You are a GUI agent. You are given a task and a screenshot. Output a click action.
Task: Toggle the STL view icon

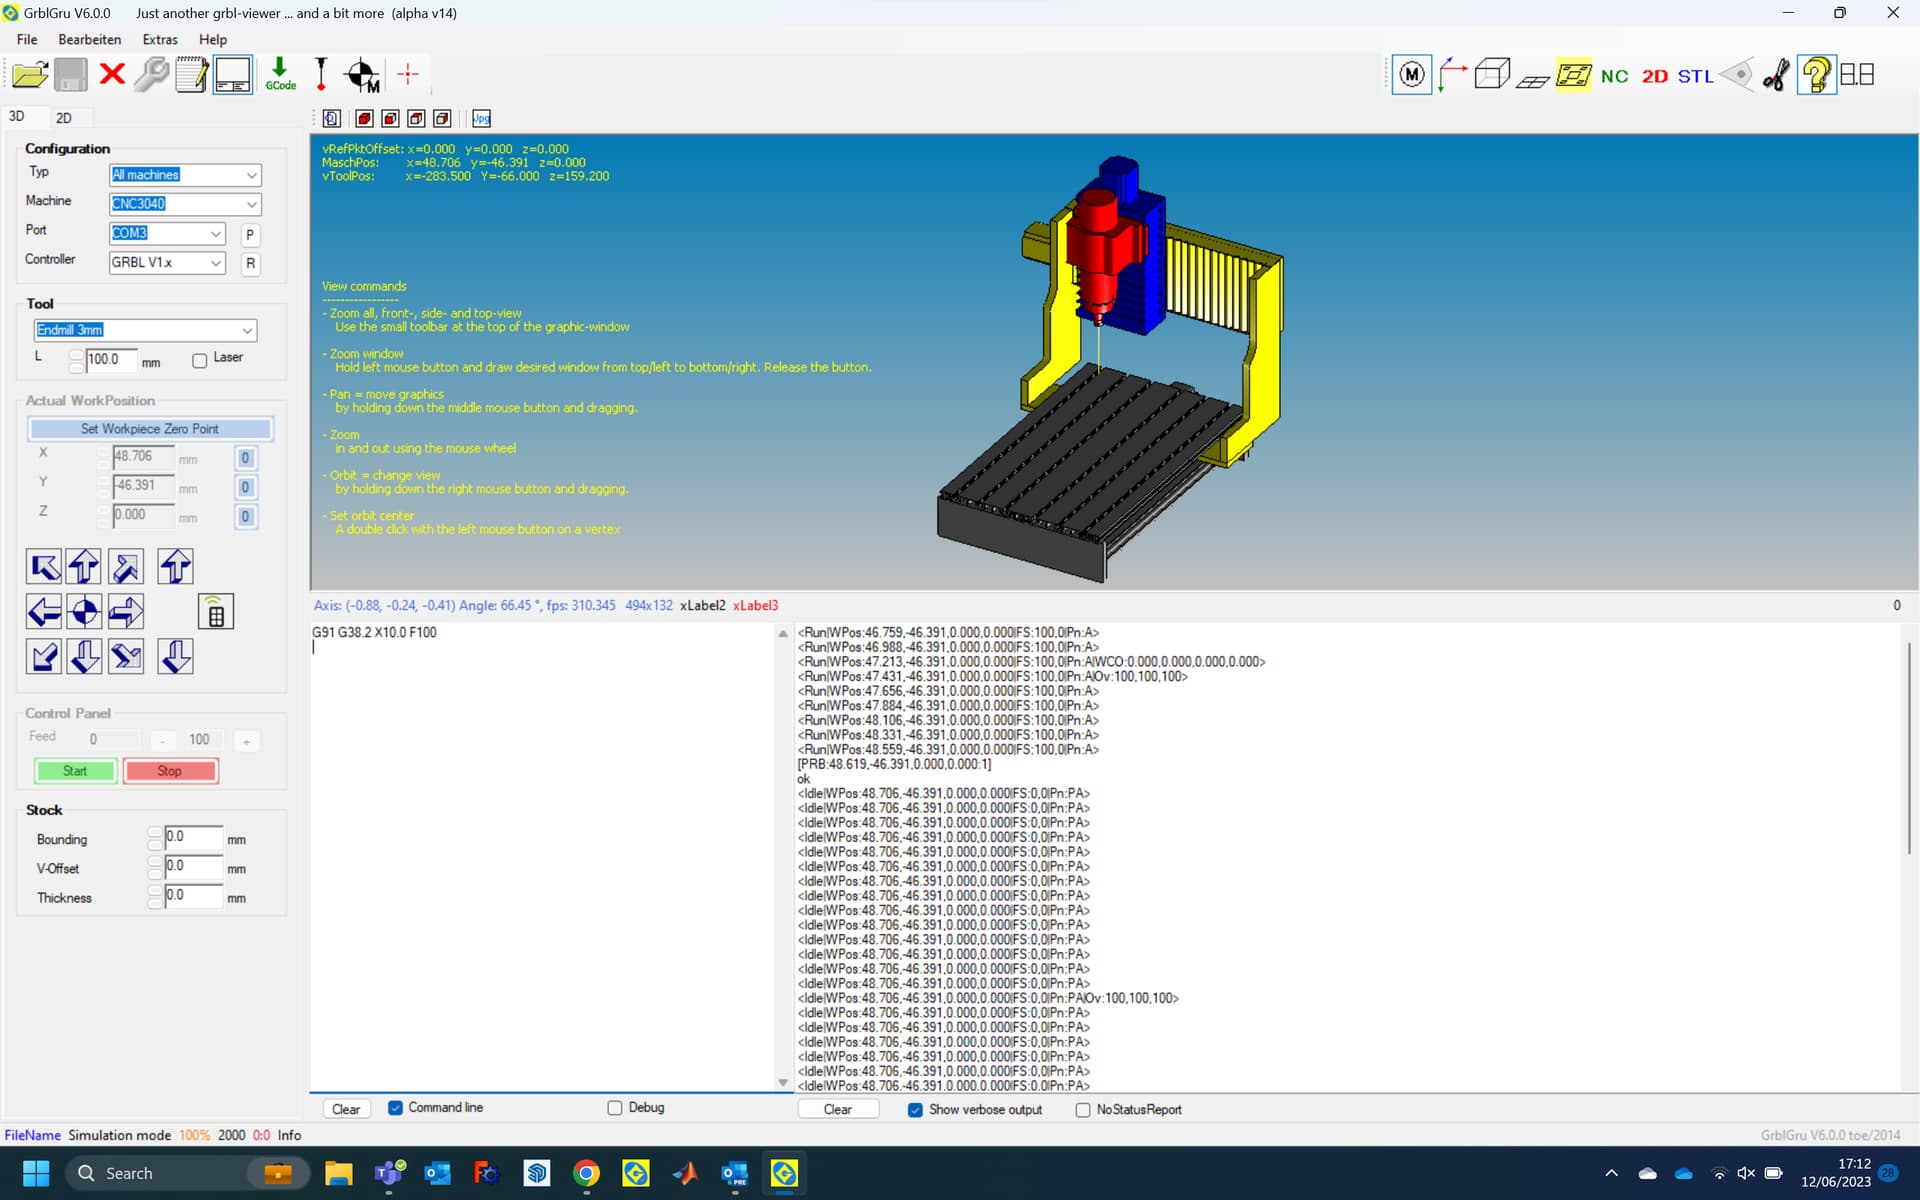point(1695,76)
